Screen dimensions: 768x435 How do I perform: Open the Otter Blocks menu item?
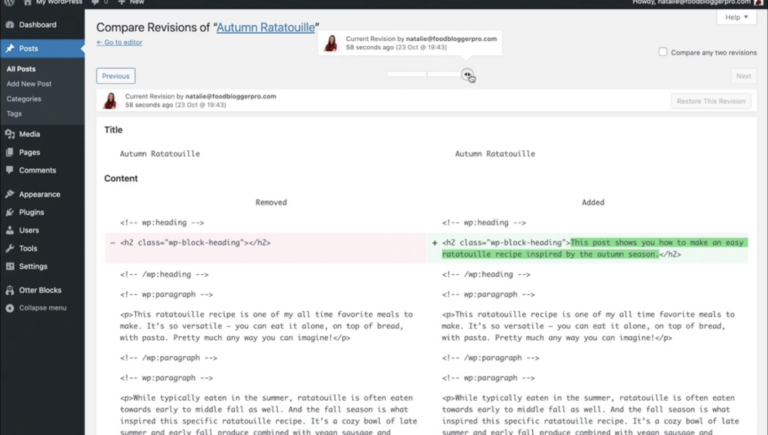[42, 290]
